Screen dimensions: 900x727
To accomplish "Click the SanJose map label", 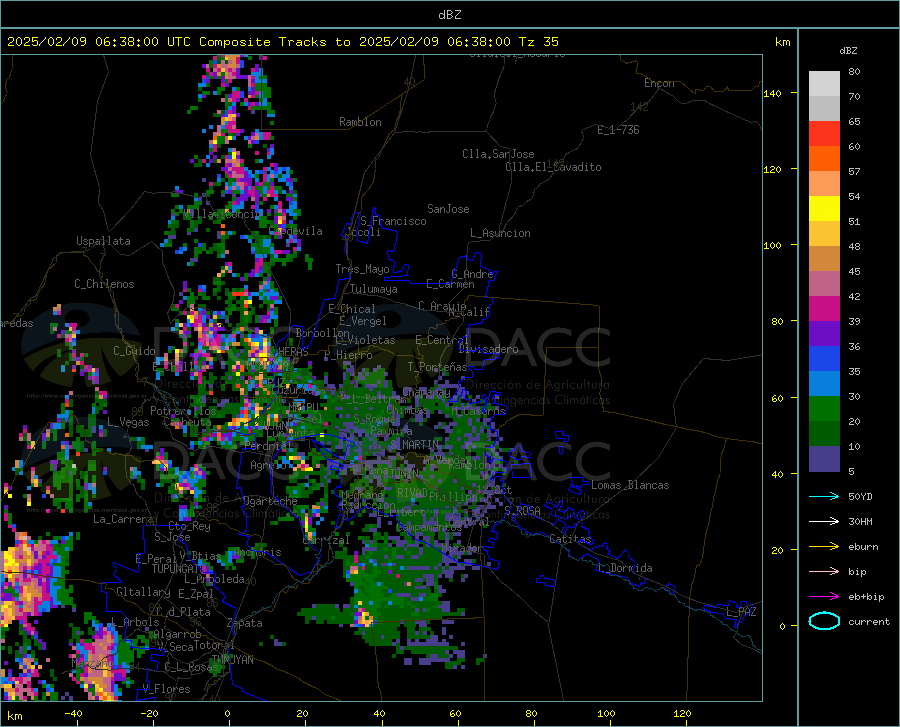I will tap(448, 209).
